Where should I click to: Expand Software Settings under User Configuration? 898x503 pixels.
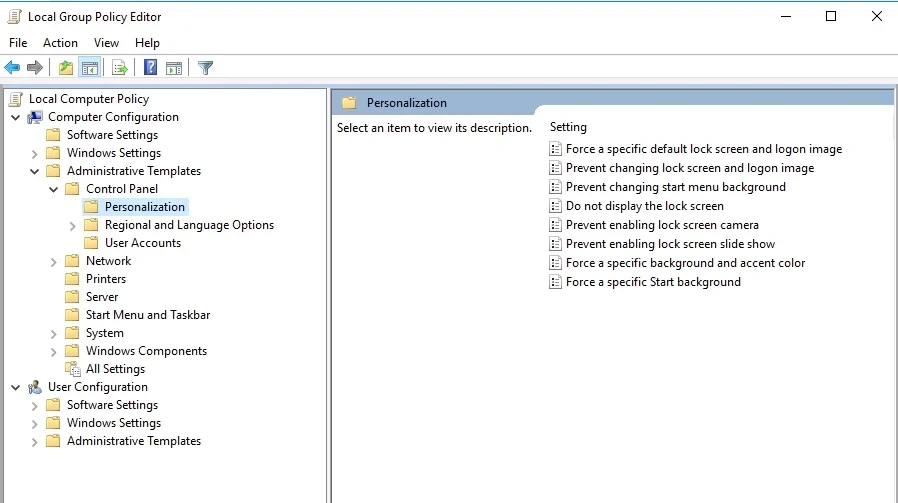pos(34,406)
